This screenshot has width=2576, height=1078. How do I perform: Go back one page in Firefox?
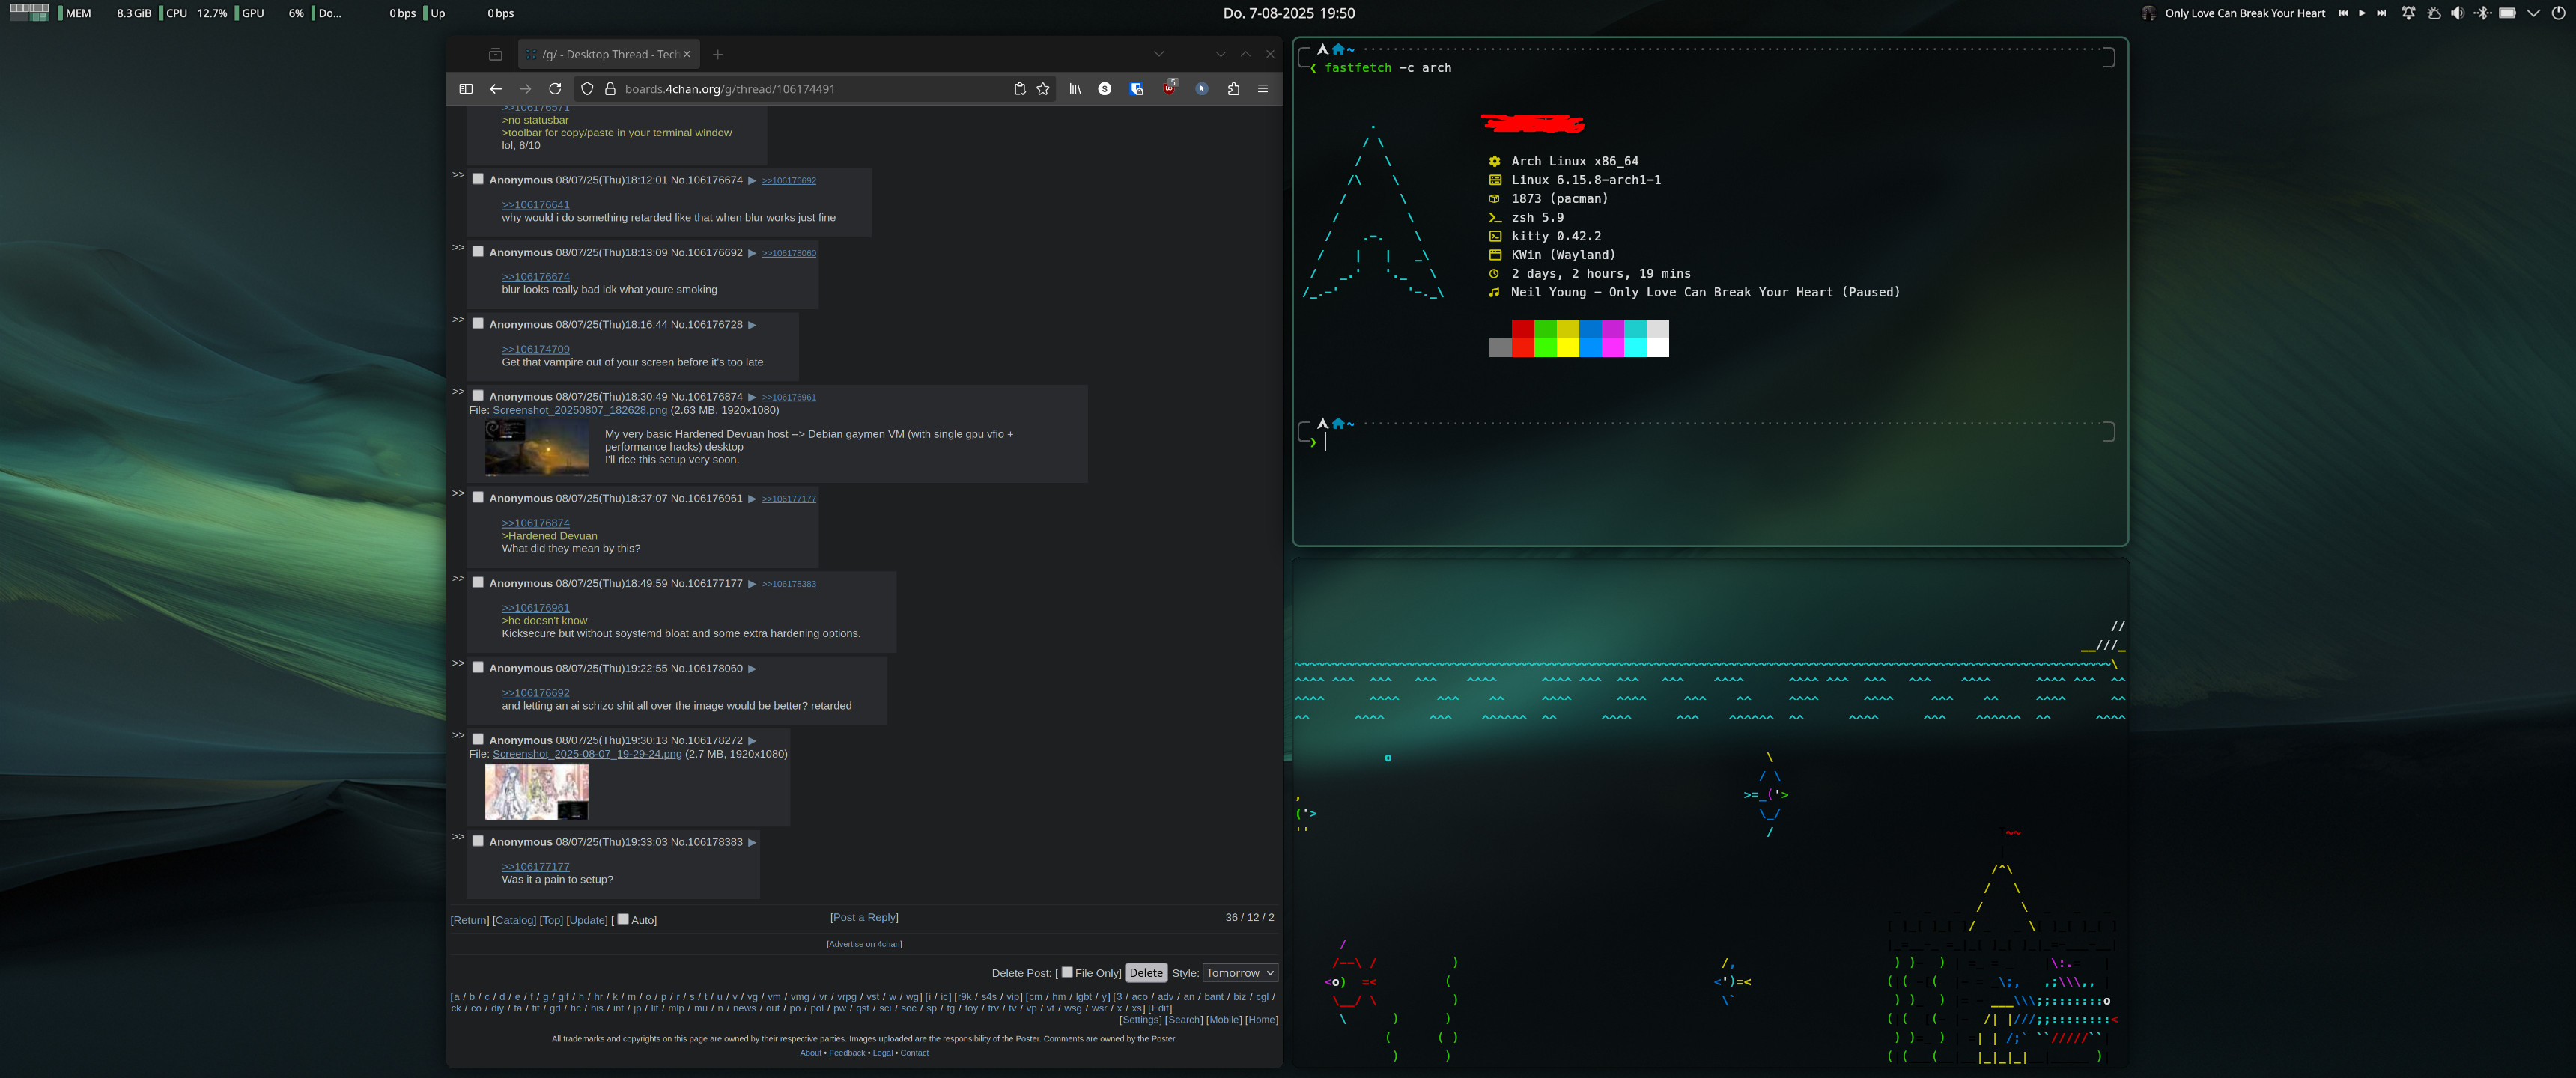click(x=496, y=89)
